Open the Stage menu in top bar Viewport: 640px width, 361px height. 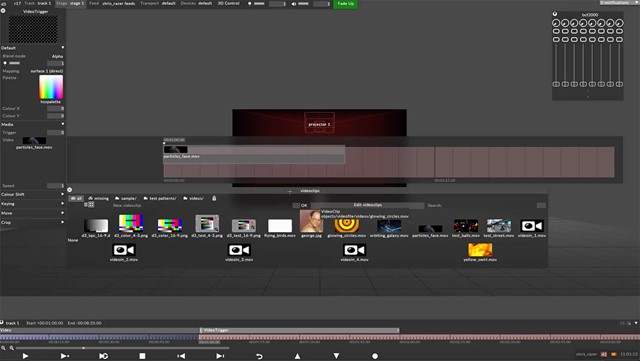[x=70, y=3]
